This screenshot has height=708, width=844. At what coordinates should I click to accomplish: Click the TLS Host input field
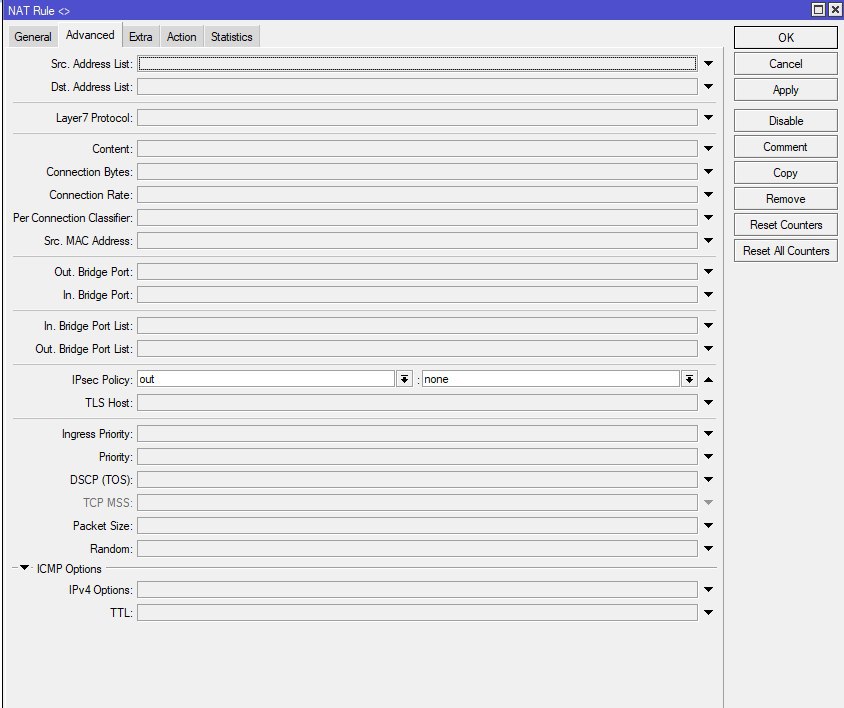click(417, 402)
